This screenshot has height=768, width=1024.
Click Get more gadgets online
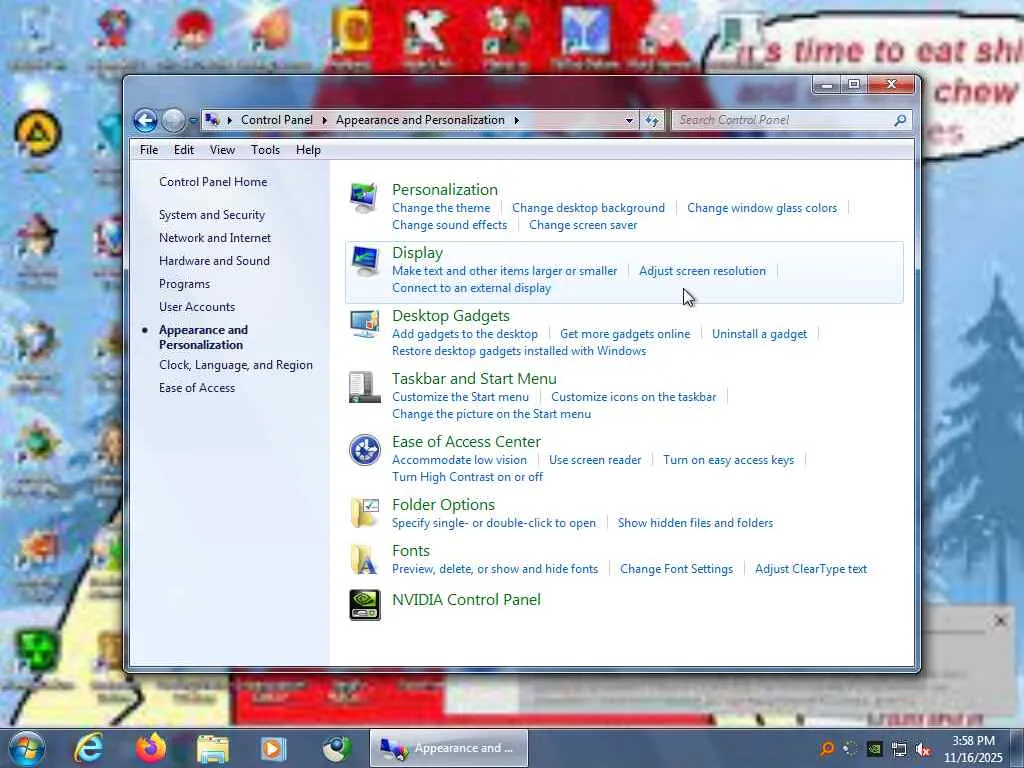625,334
